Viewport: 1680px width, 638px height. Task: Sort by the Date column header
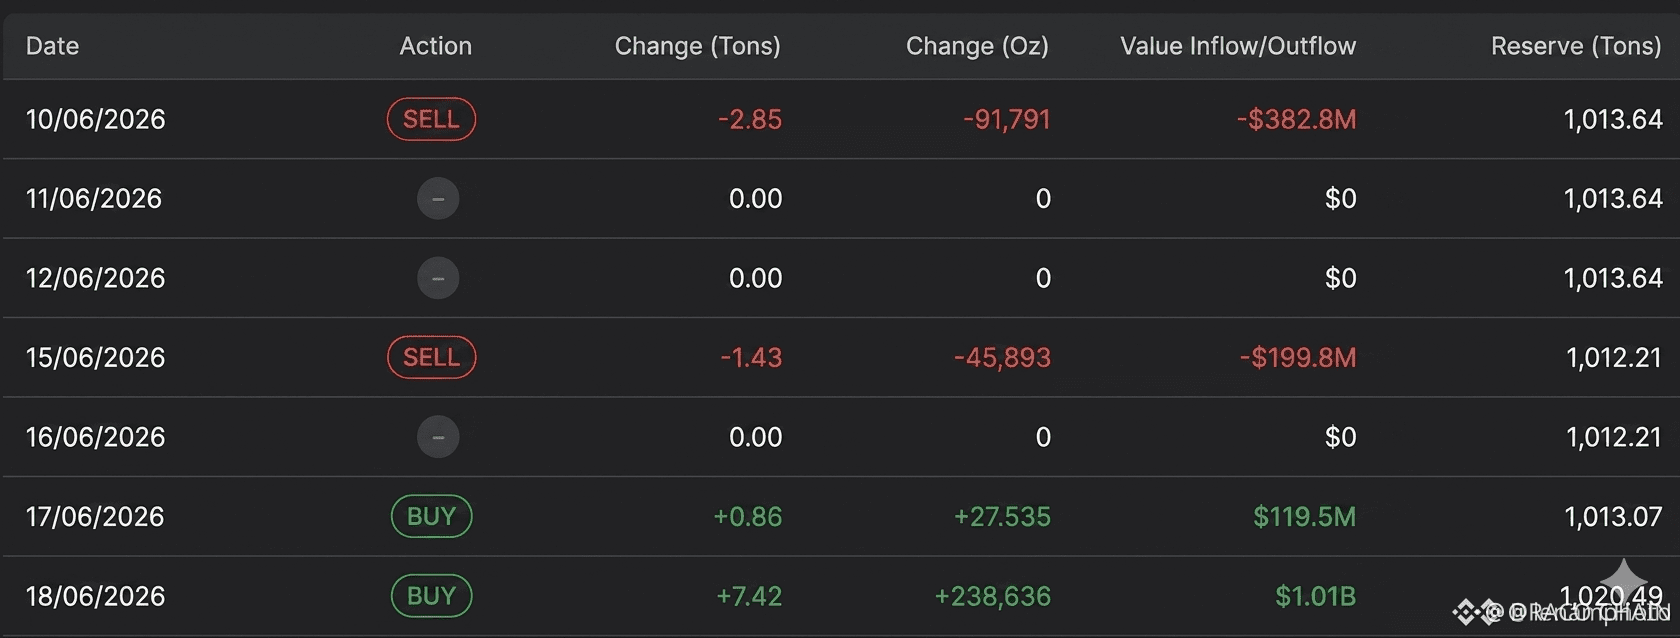[52, 46]
